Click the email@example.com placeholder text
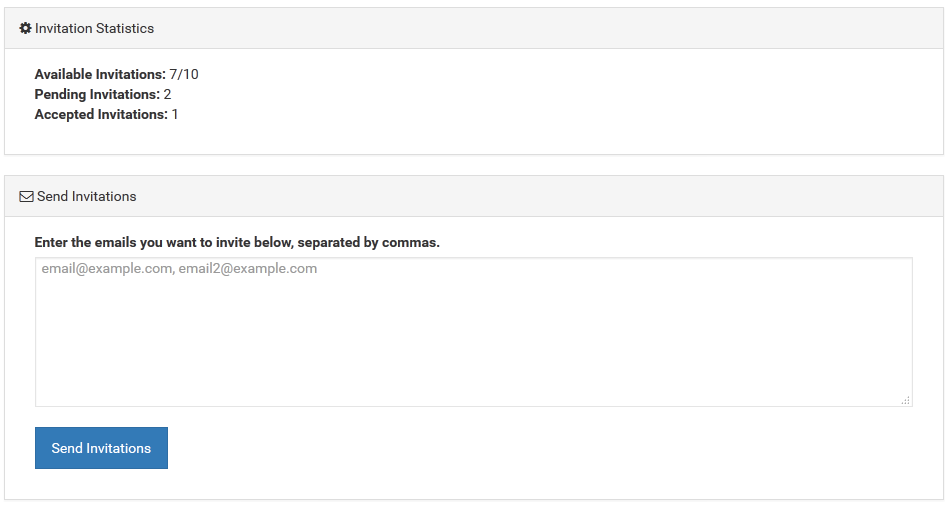The width and height of the screenshot is (949, 506). (x=107, y=269)
